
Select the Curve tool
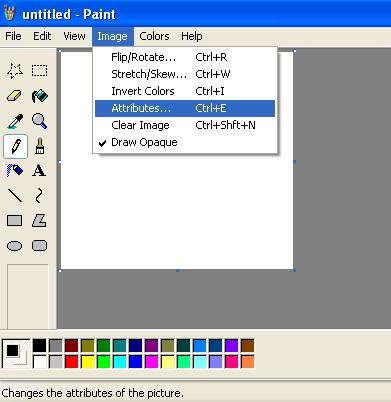click(39, 196)
